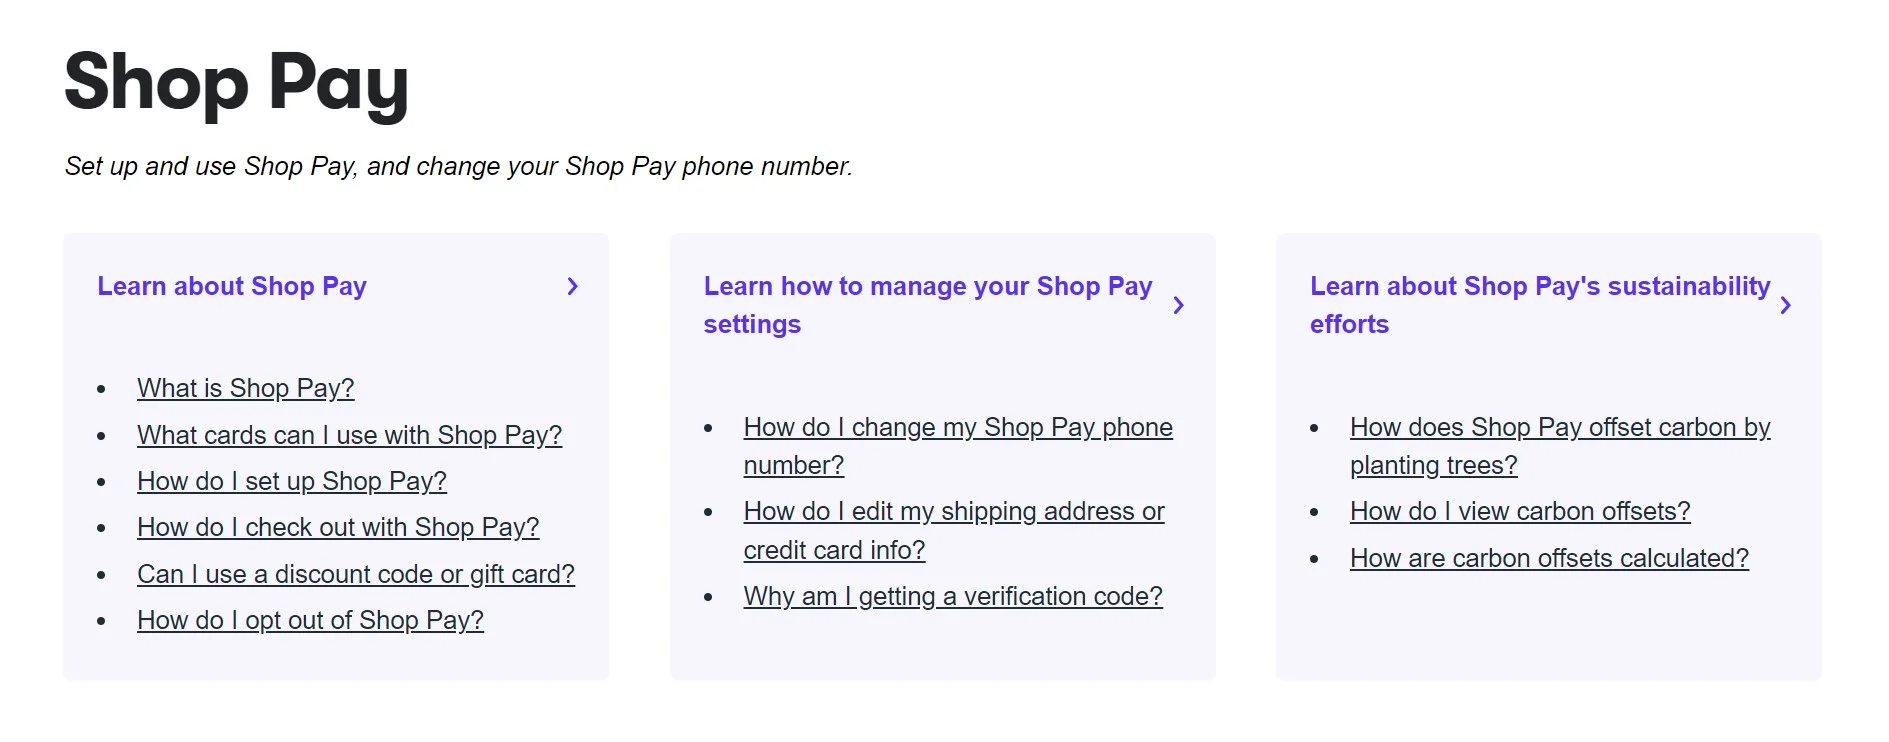Image resolution: width=1889 pixels, height=742 pixels.
Task: Open How do I opt out link
Action: pos(310,620)
